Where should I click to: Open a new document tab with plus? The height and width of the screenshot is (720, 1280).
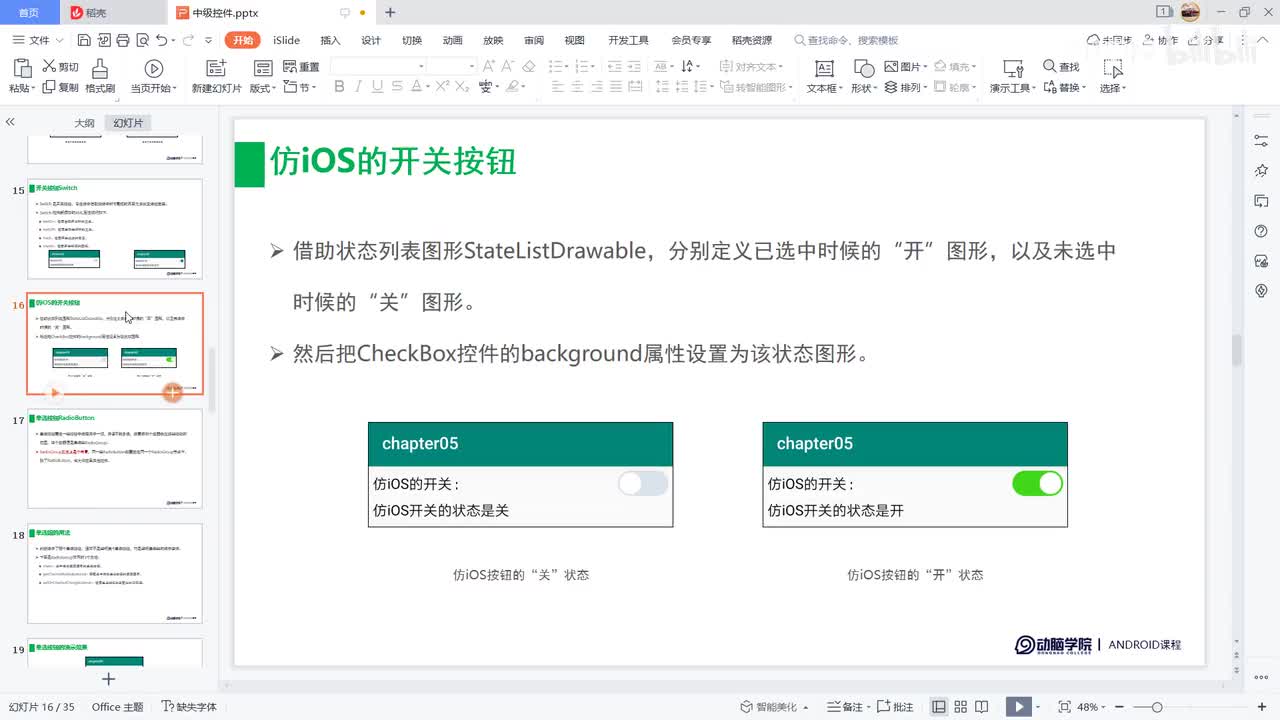point(390,12)
